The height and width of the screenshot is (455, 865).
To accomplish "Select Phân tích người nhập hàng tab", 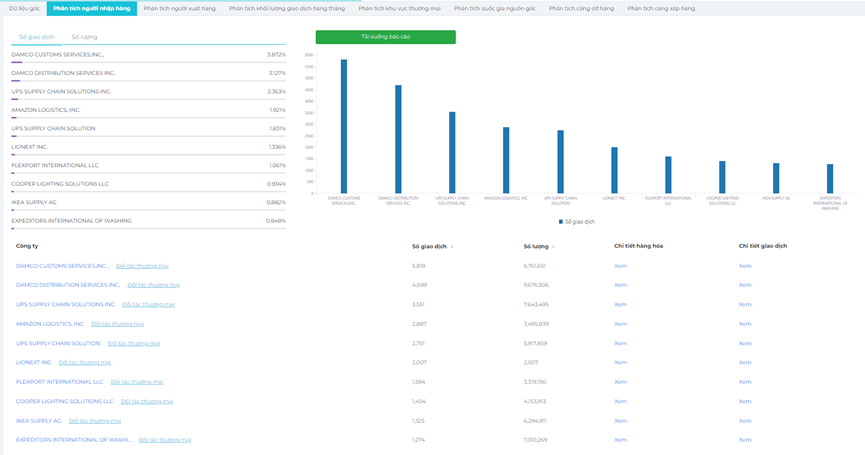I will pos(92,8).
